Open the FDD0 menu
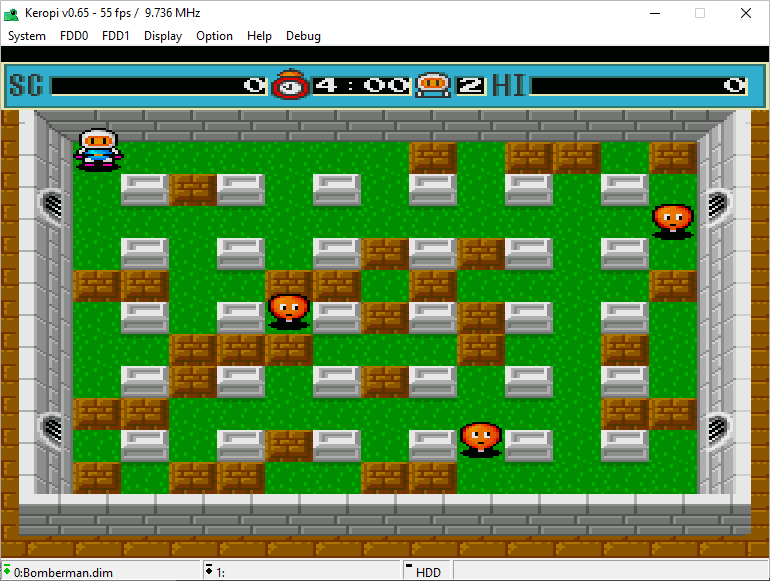Viewport: 770px width, 581px height. 74,36
